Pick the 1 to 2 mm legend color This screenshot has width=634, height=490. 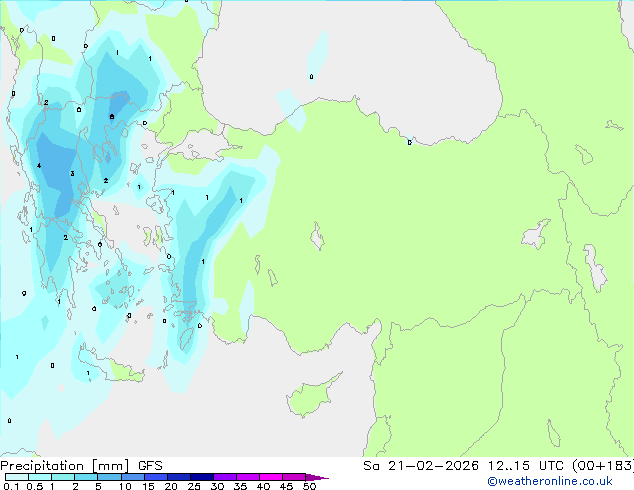63,477
